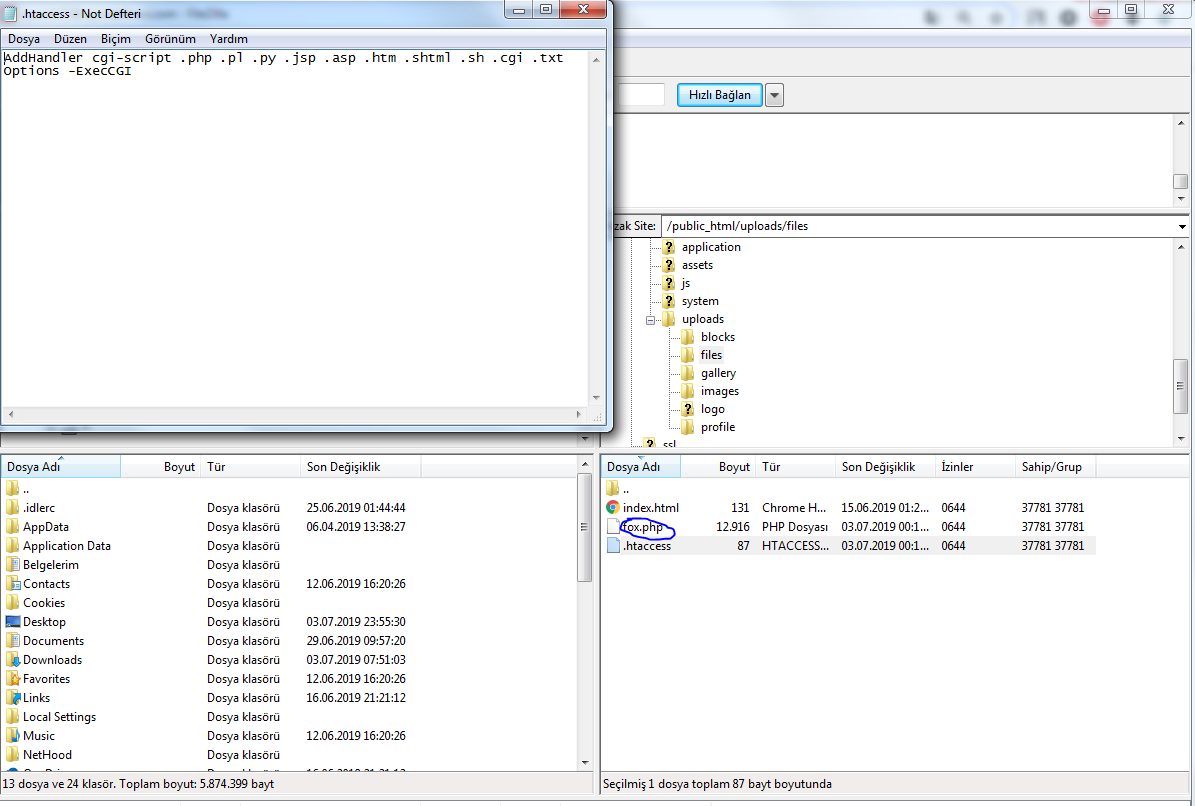
Task: Open the Biçim menu in Notepad
Action: pos(116,39)
